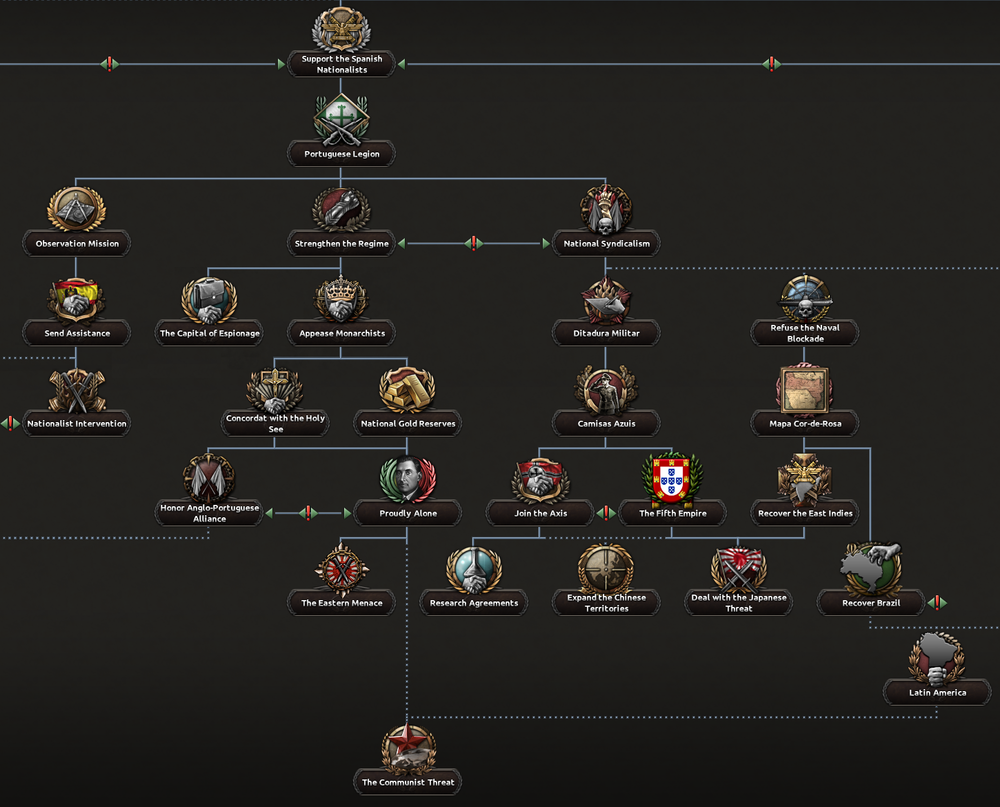Select the Support the Spanish Nationalists eagle emblem
Screen dimensions: 1000x807
coord(341,29)
